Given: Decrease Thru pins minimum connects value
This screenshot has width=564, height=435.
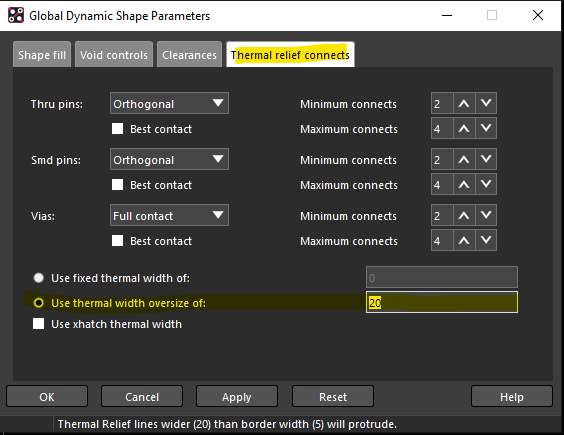Looking at the screenshot, I should [x=486, y=104].
